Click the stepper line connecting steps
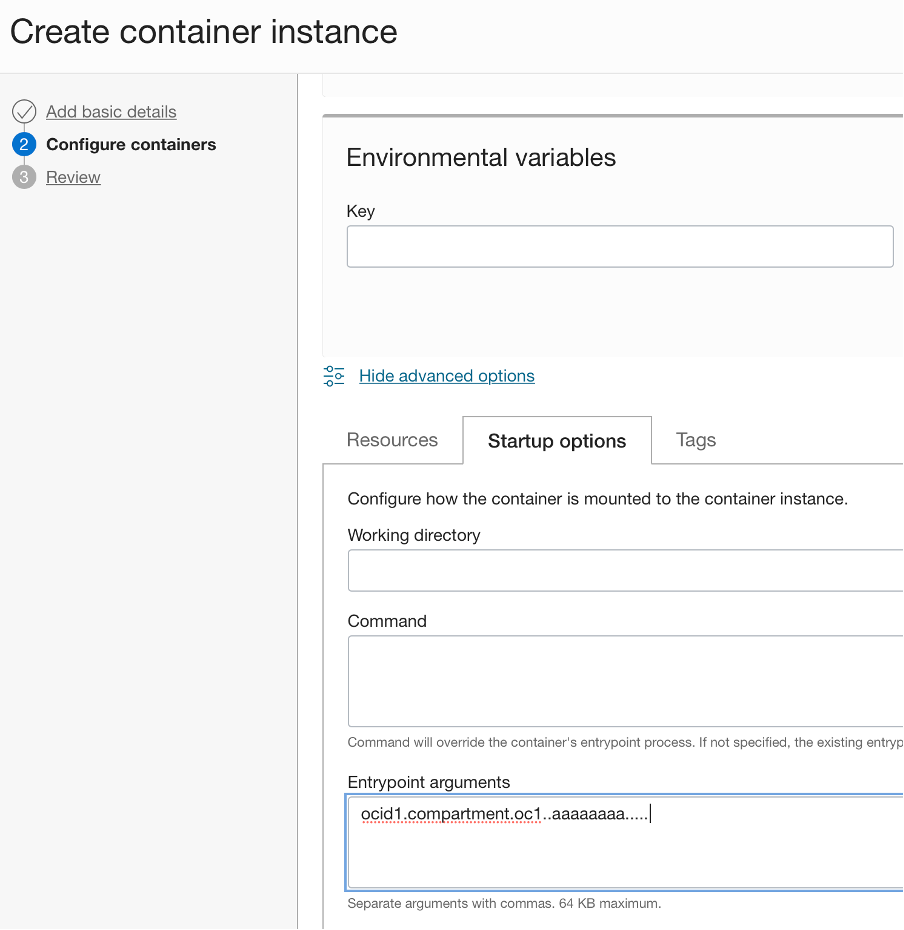The height and width of the screenshot is (930, 904). [x=26, y=161]
